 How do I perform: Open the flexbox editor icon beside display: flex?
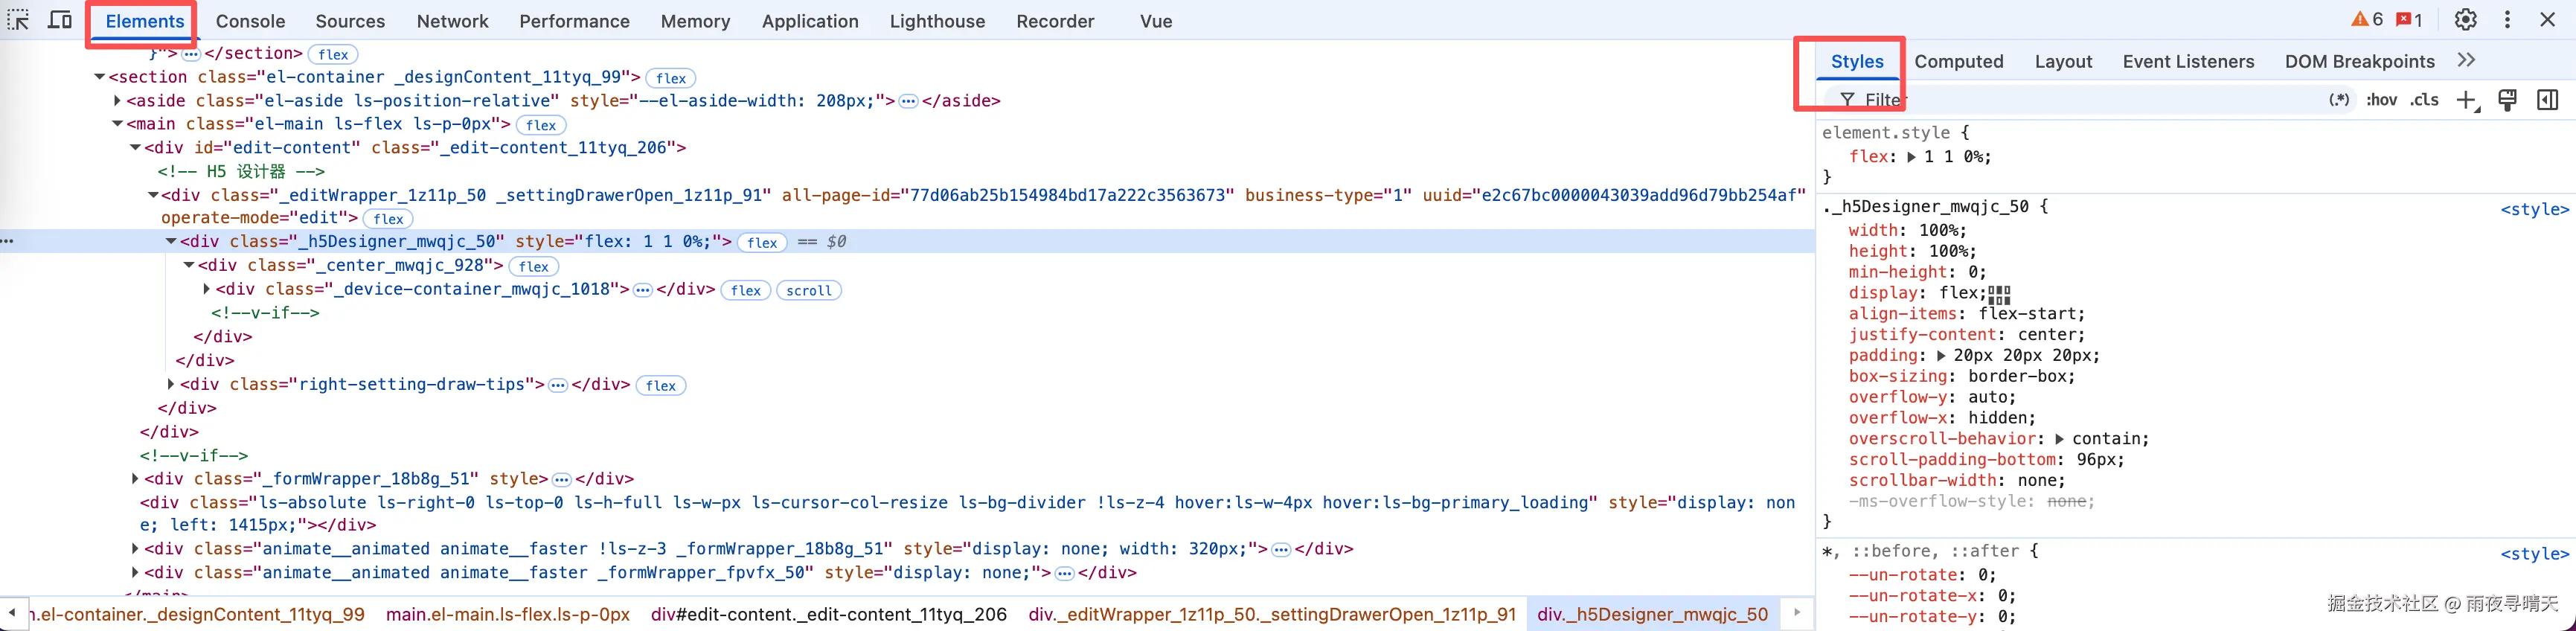tap(1999, 294)
